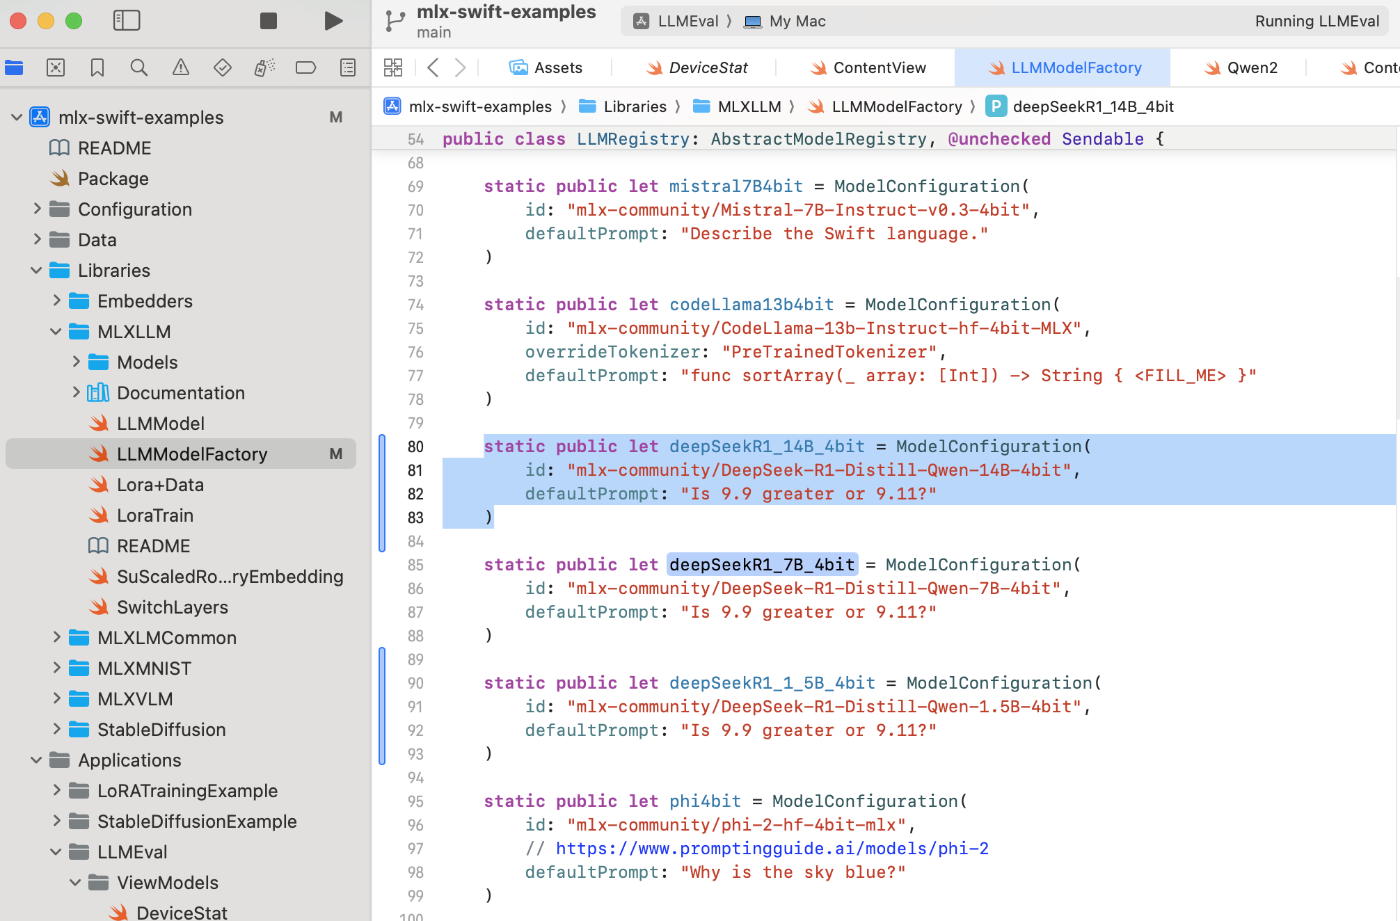The image size is (1400, 921).
Task: Click the sticky LLMRegistry class header line
Action: point(885,139)
